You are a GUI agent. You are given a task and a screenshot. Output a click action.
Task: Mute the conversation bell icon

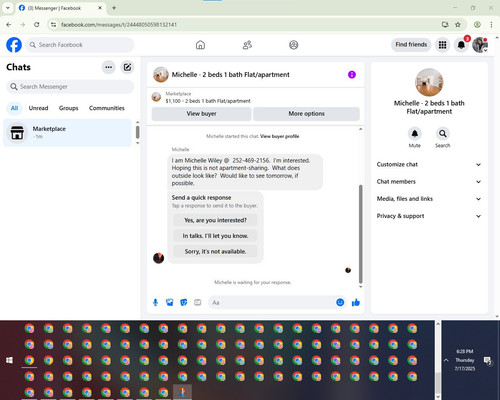click(415, 134)
